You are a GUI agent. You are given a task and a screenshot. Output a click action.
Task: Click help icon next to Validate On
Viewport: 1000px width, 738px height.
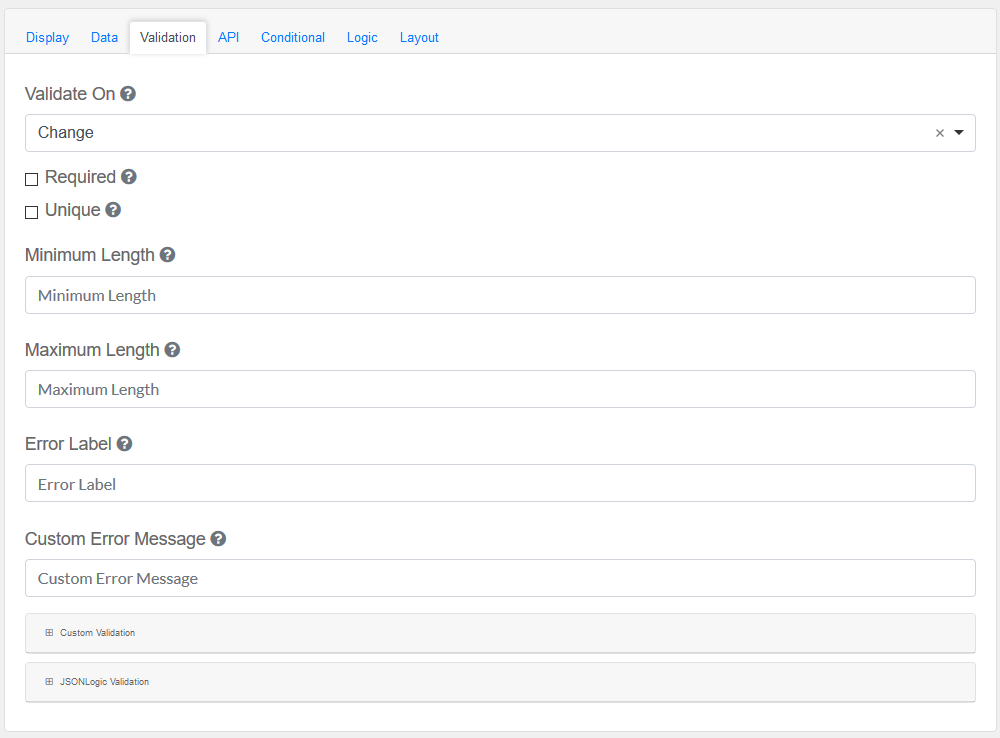pyautogui.click(x=128, y=94)
